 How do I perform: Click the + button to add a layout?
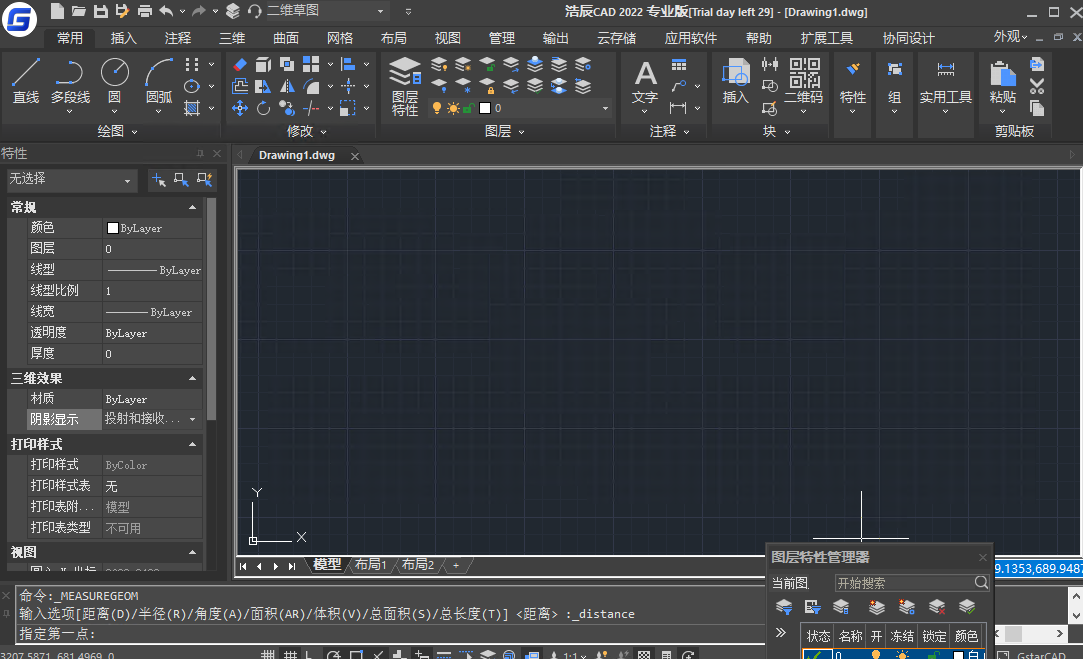pyautogui.click(x=454, y=565)
